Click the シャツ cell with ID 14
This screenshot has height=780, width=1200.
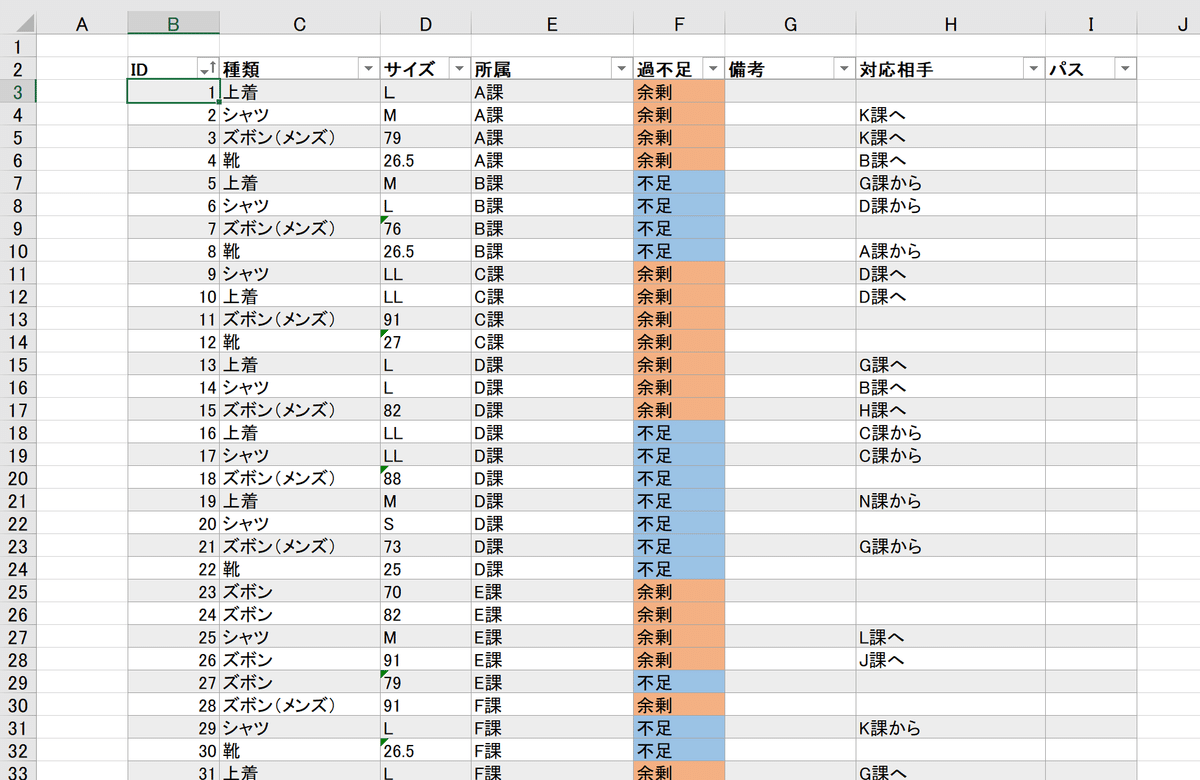[300, 387]
